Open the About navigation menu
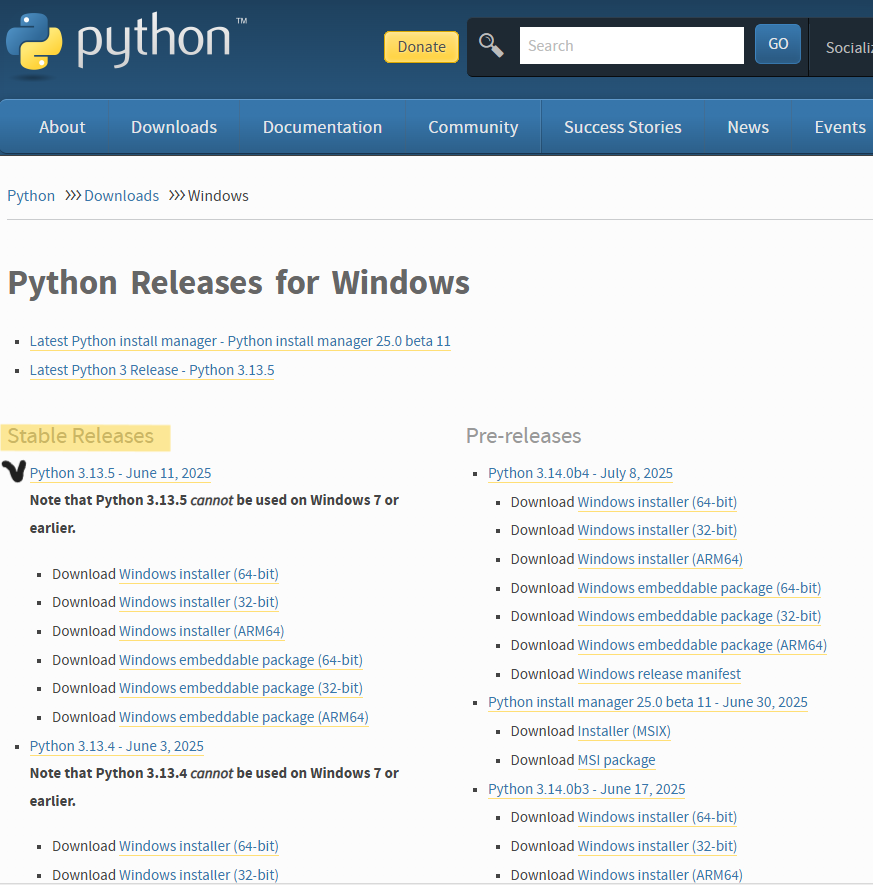 coord(62,127)
